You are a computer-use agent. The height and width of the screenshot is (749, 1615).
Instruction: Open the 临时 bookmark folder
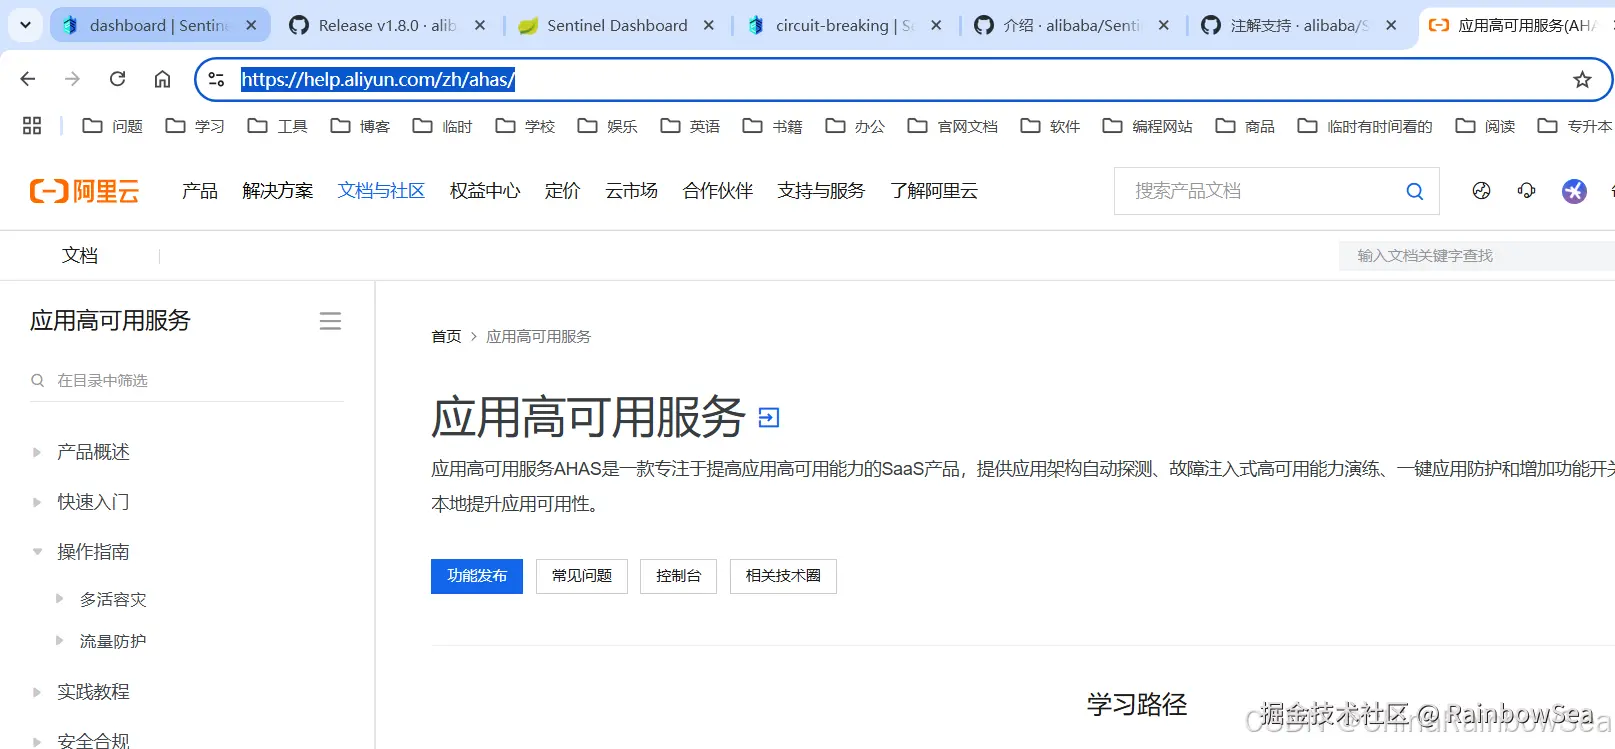click(443, 126)
